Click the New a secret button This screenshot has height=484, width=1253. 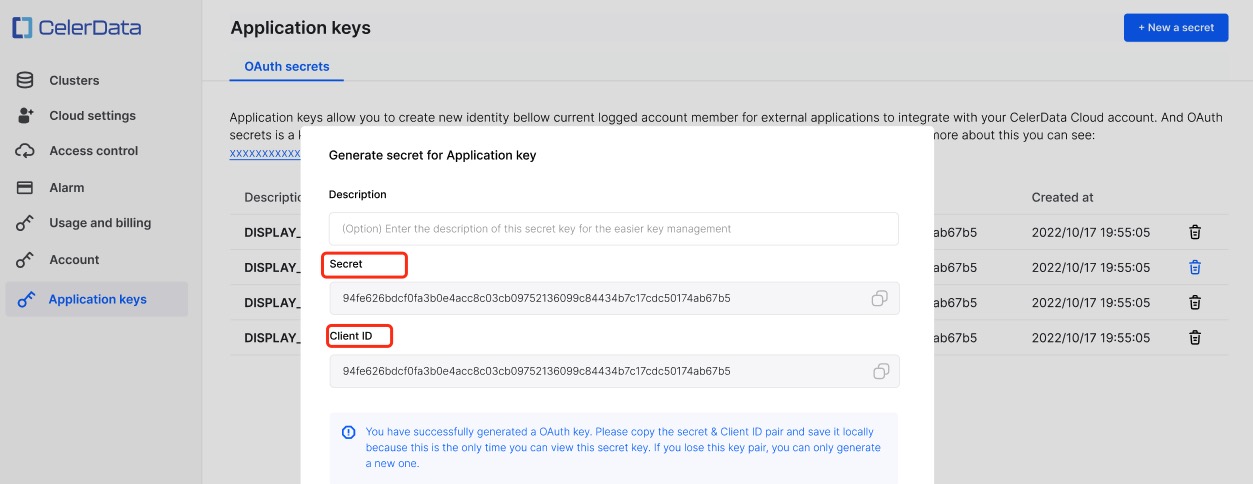pos(1175,28)
